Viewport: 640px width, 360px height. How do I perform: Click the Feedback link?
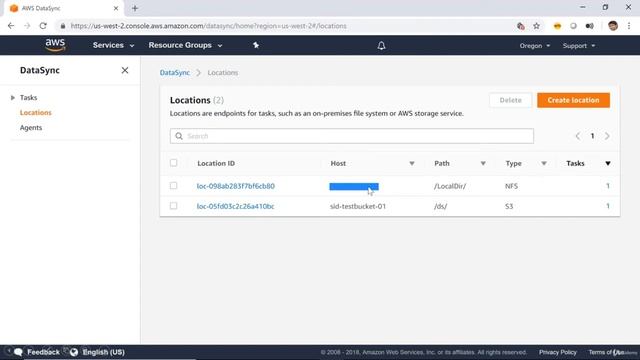point(43,352)
